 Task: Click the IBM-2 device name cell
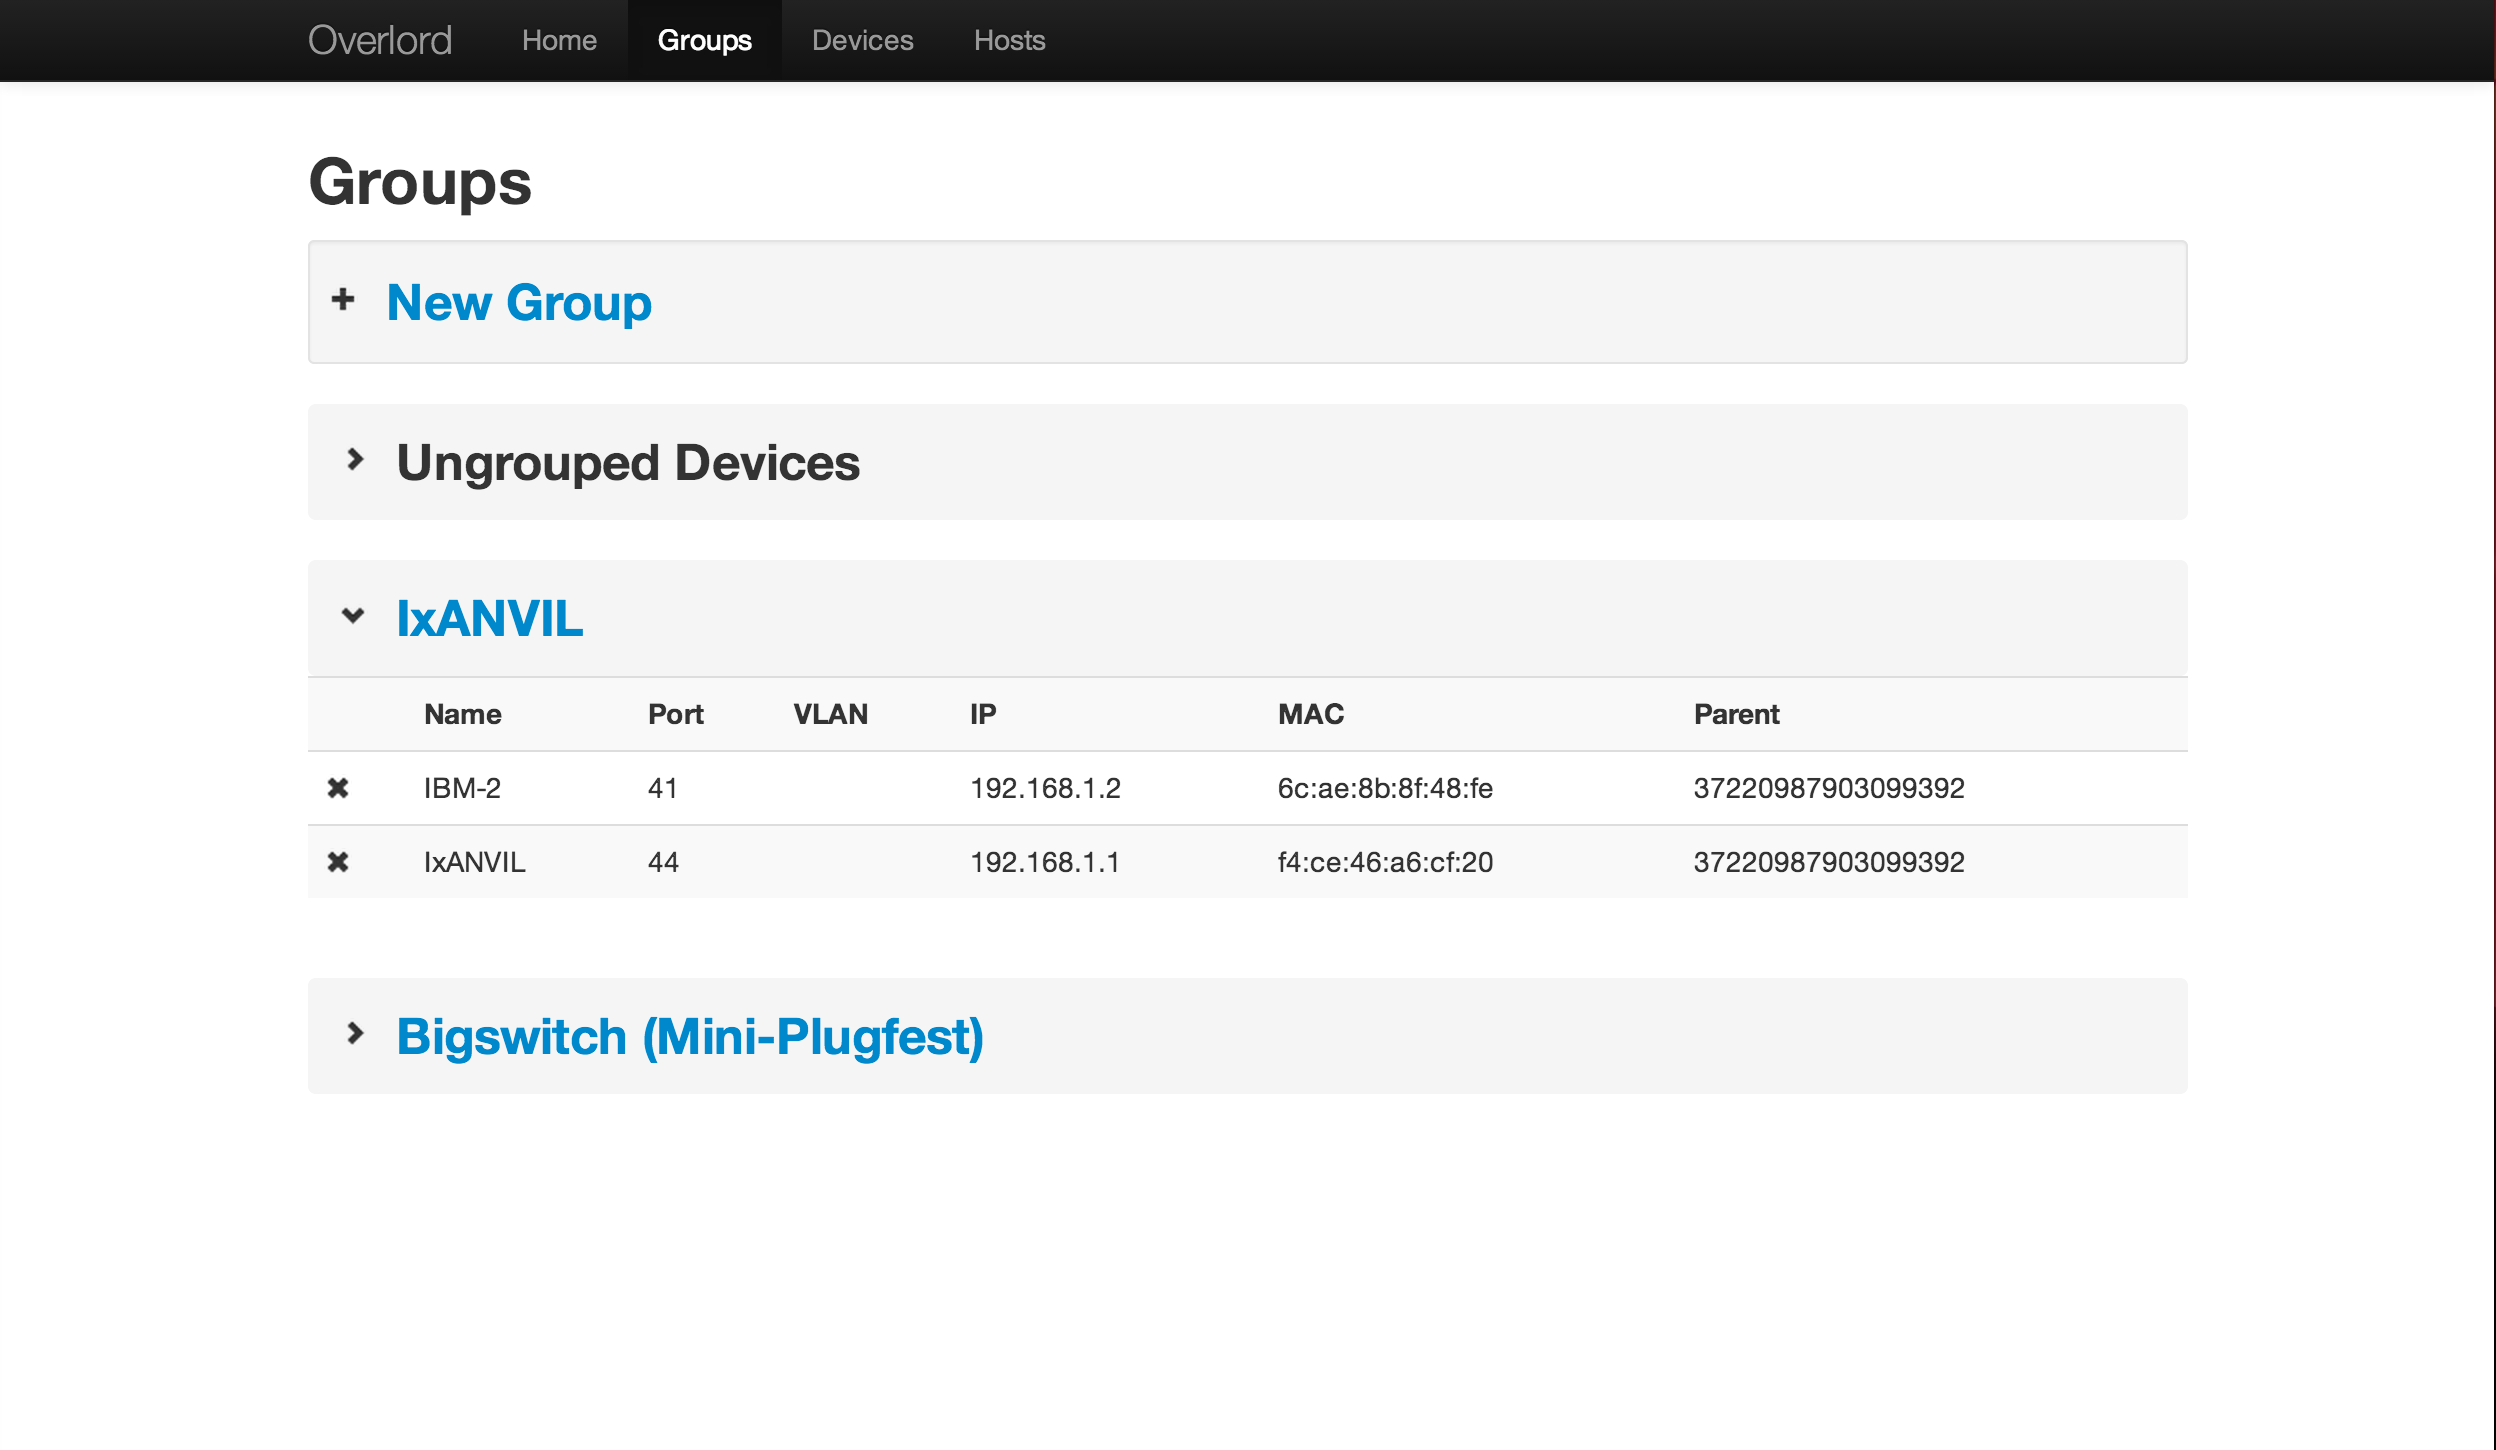point(462,788)
